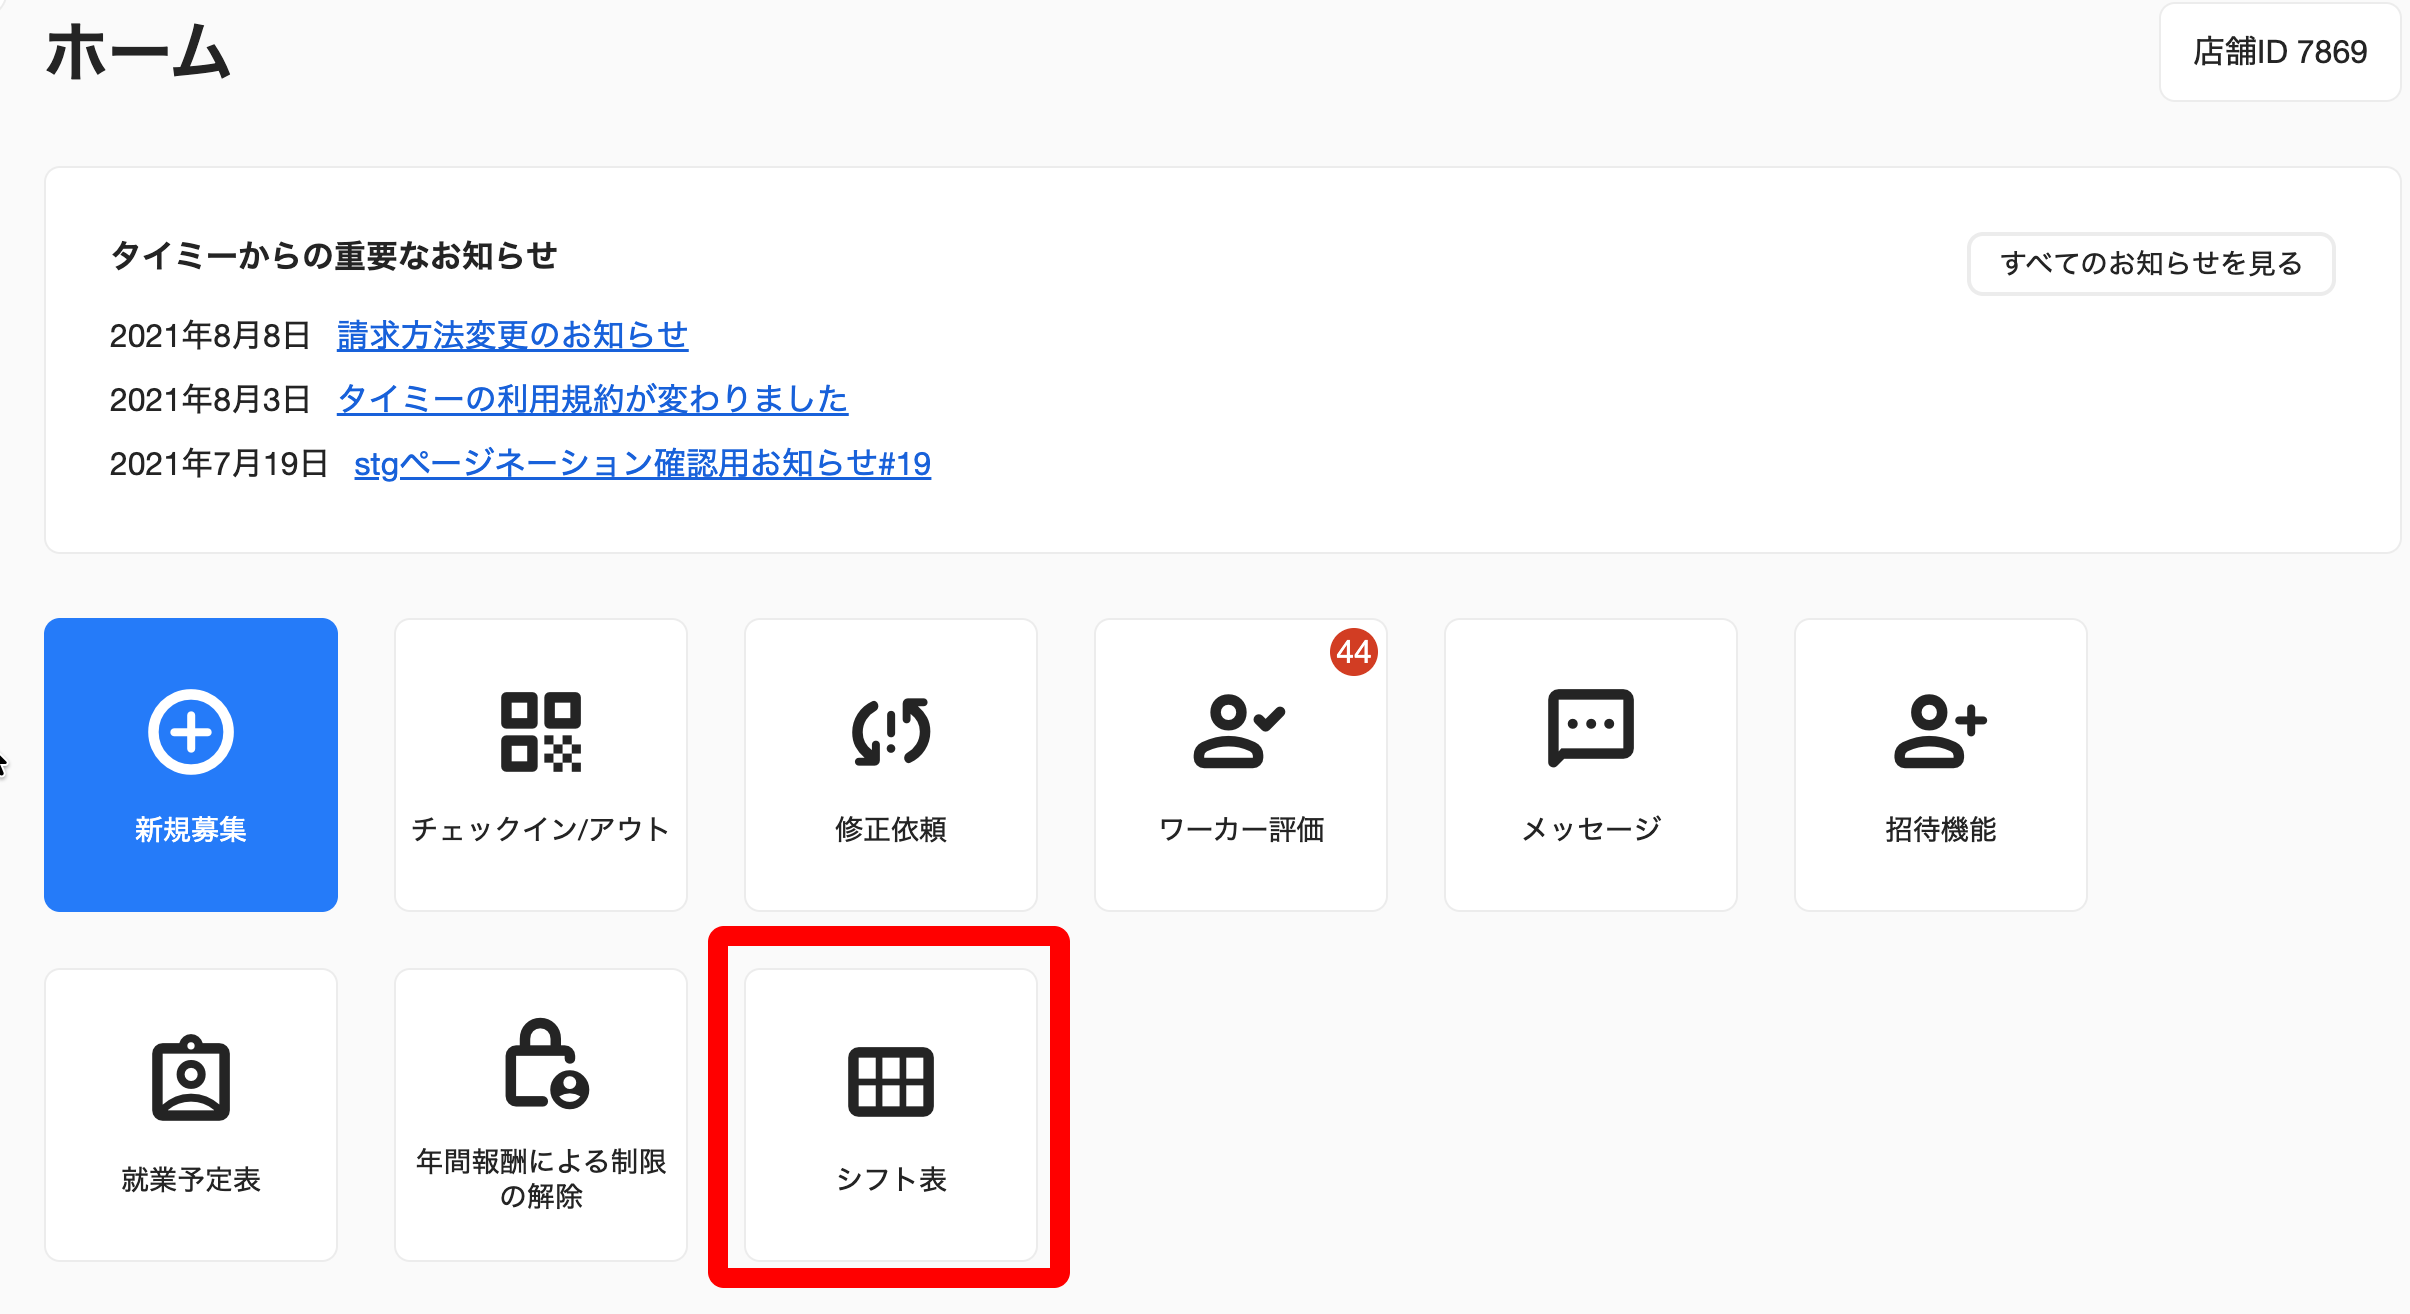
Task: Open the 招待機能 add-person icon
Action: point(1940,732)
